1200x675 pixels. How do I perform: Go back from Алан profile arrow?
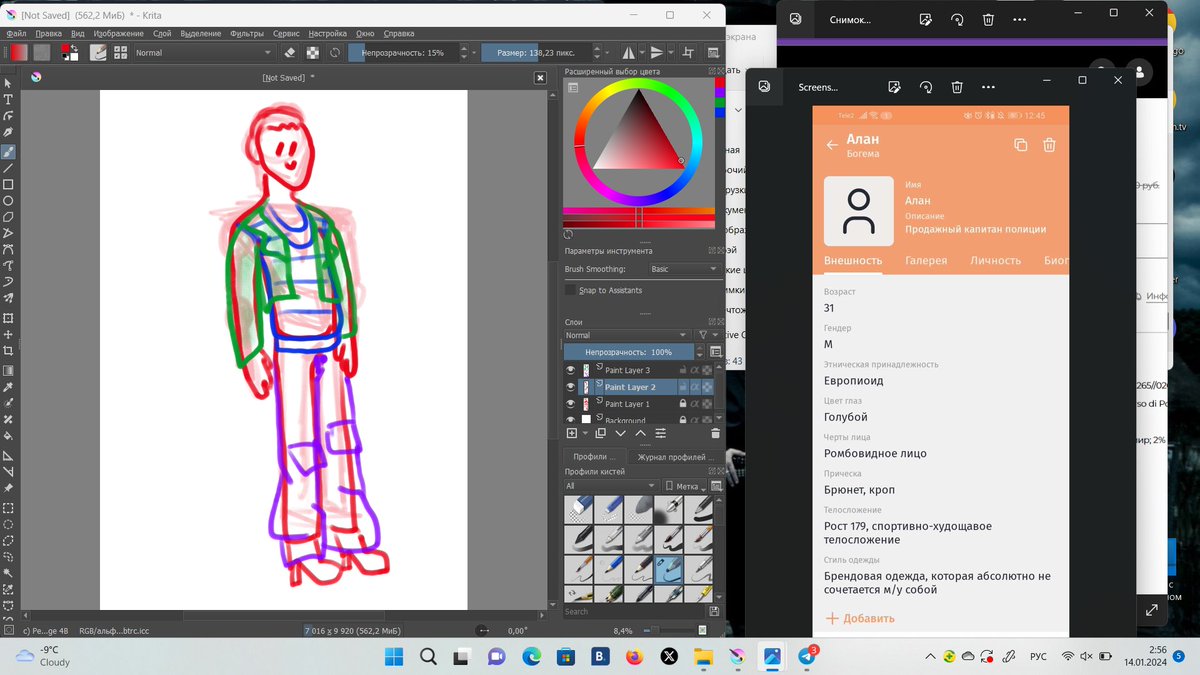click(x=832, y=145)
